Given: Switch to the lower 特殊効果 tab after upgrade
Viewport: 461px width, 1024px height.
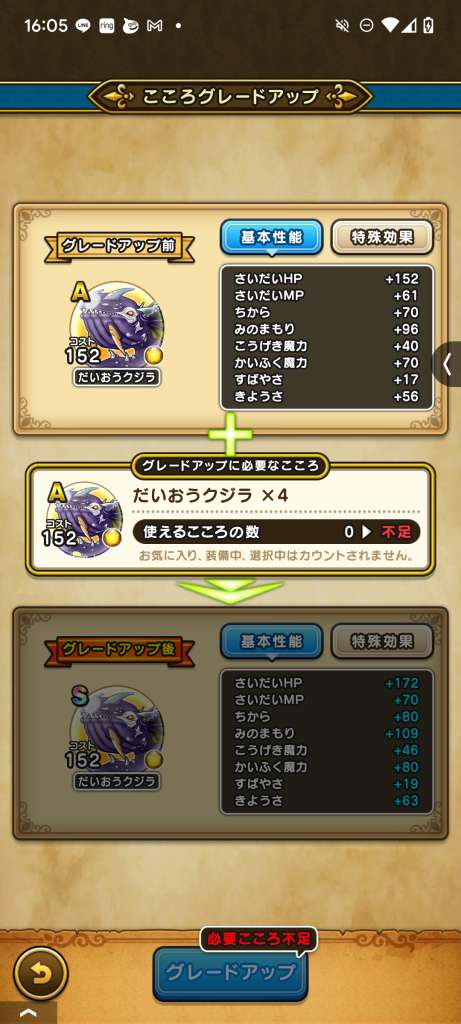Looking at the screenshot, I should (x=382, y=641).
